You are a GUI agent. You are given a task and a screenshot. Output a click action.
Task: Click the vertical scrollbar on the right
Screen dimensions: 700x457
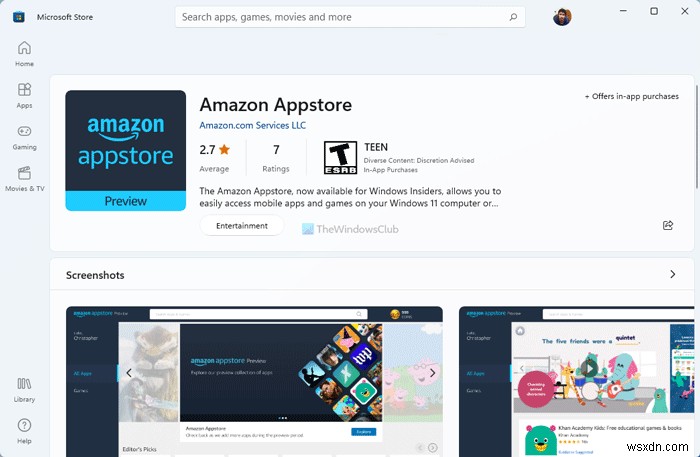697,136
